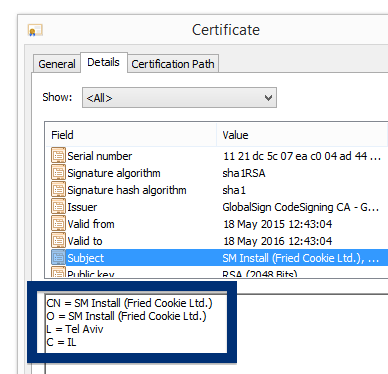This screenshot has width=388, height=374.
Task: Click the serial number value 11 21 dc 5c
Action: 302,156
